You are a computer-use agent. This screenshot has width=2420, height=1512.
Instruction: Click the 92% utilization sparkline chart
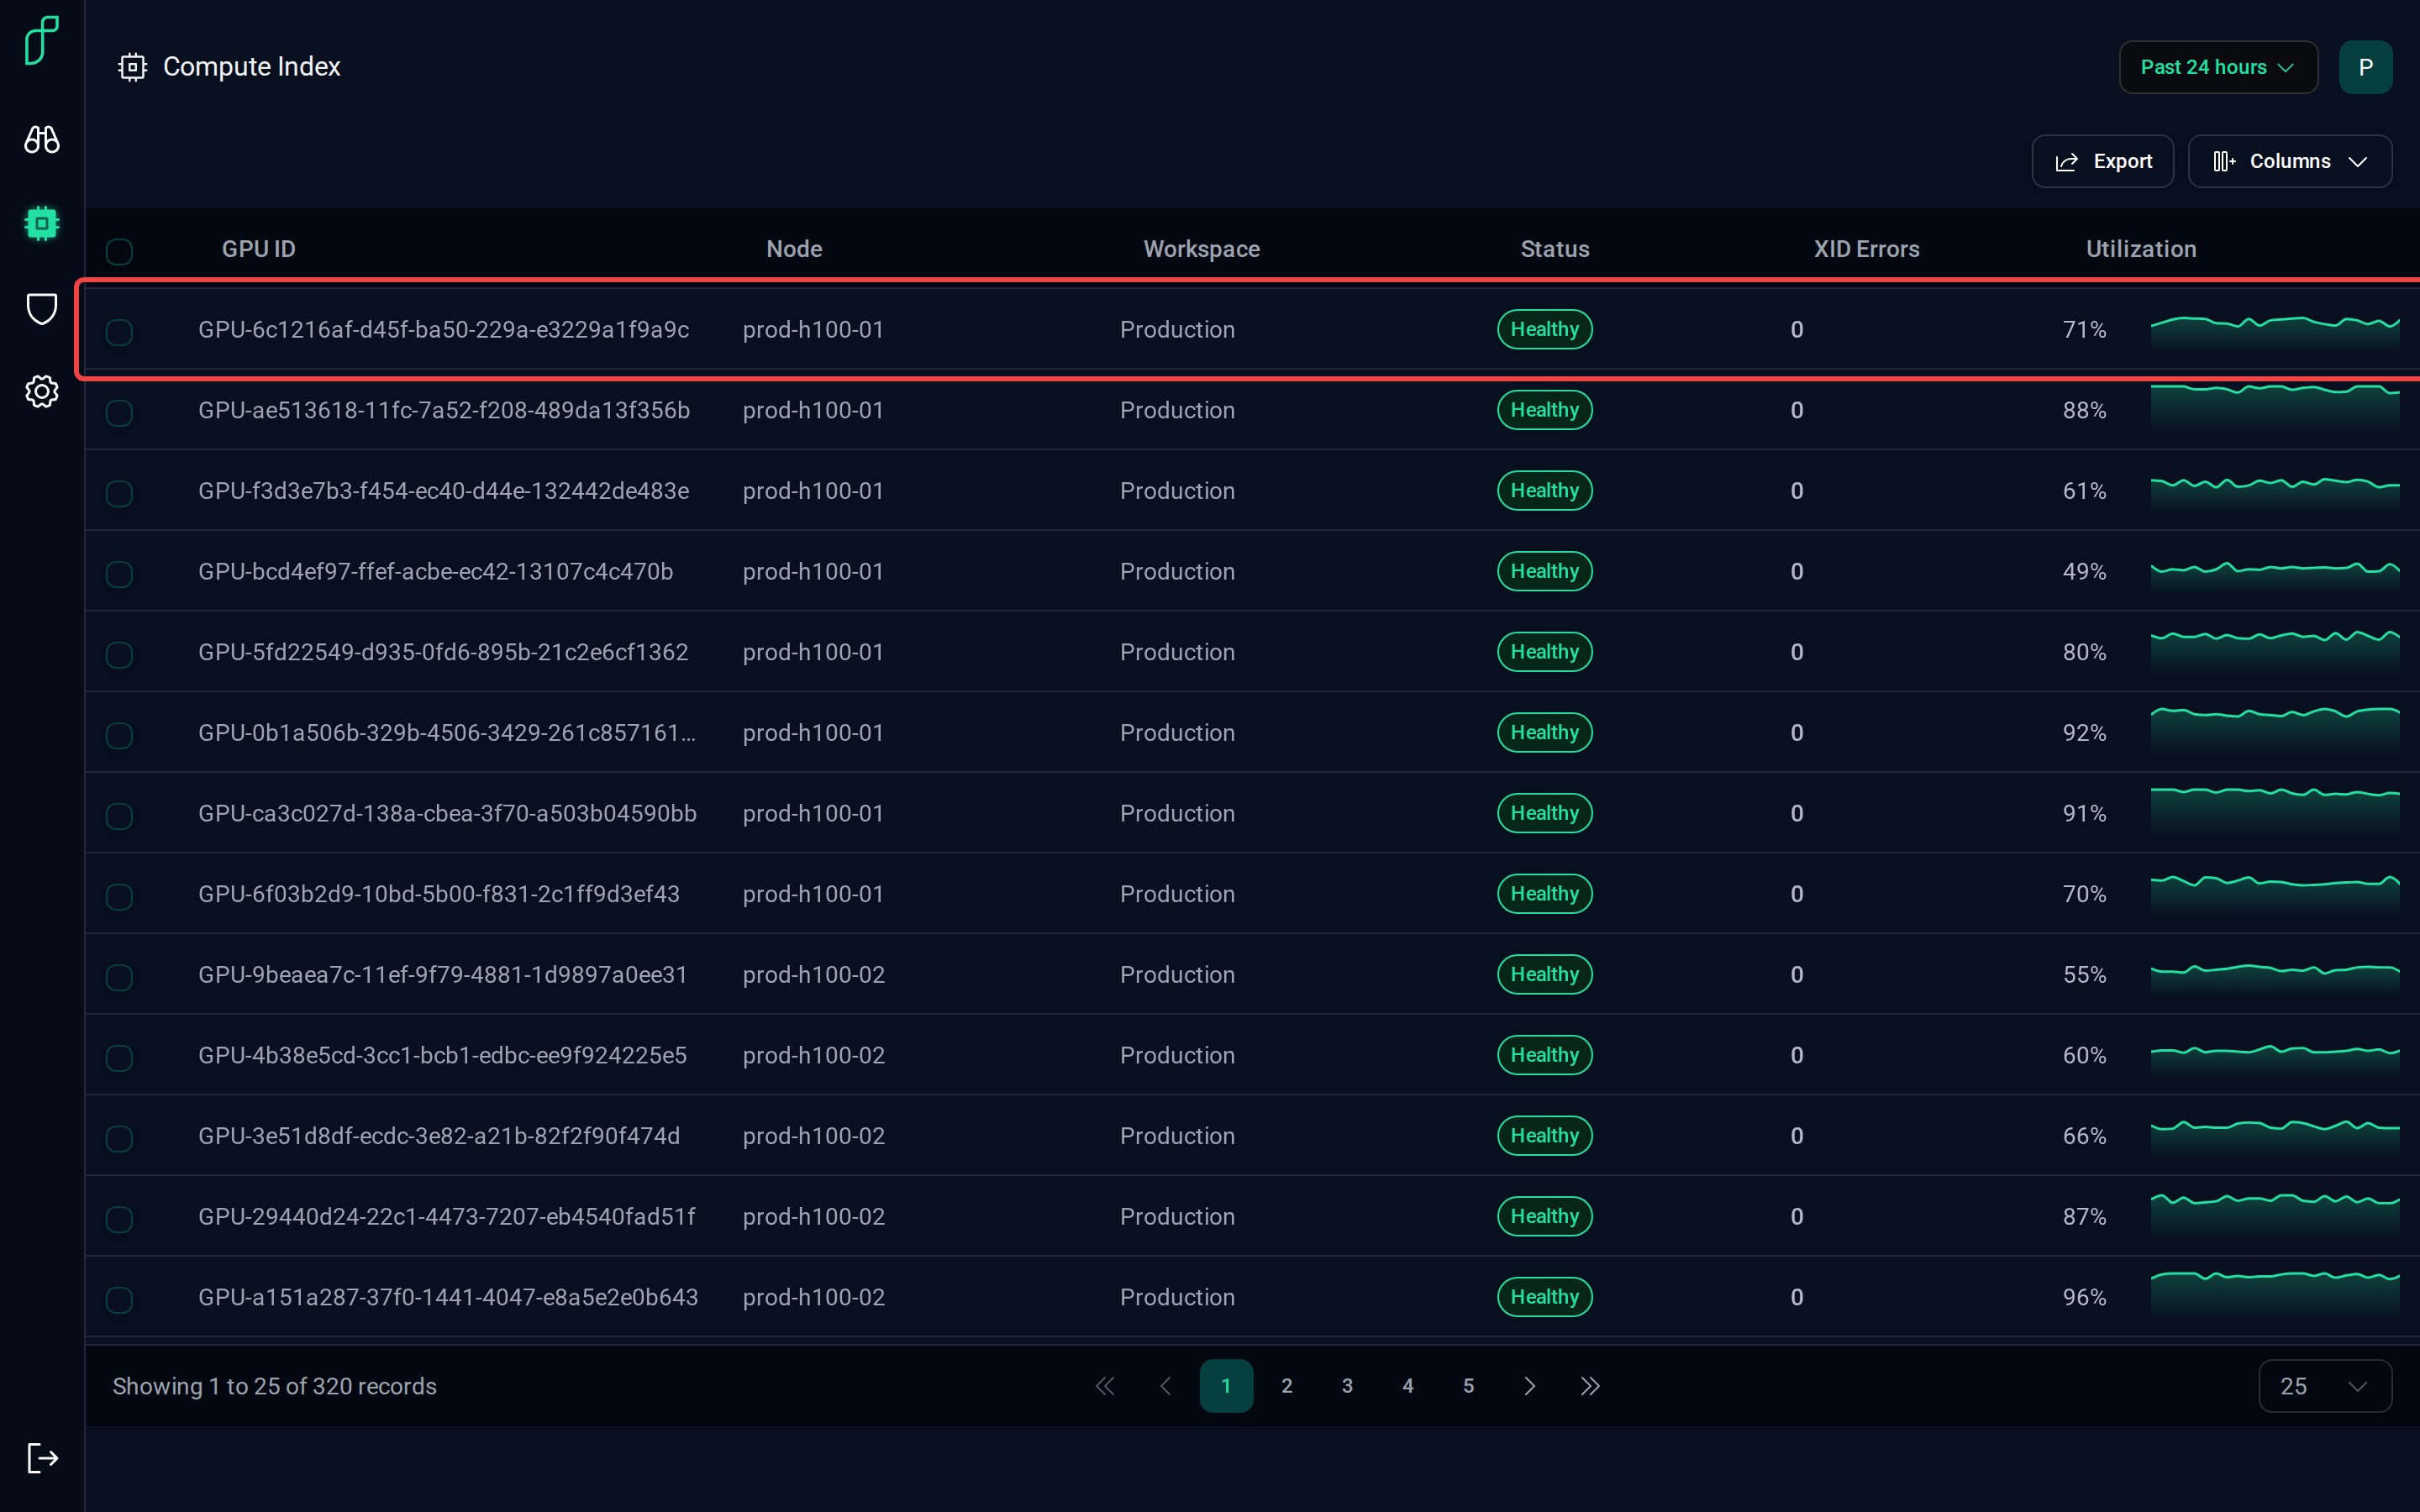2274,730
